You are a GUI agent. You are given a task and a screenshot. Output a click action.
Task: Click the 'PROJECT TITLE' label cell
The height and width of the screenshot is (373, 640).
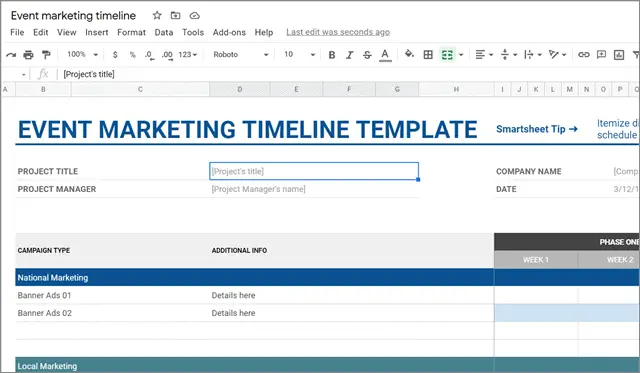tap(48, 171)
